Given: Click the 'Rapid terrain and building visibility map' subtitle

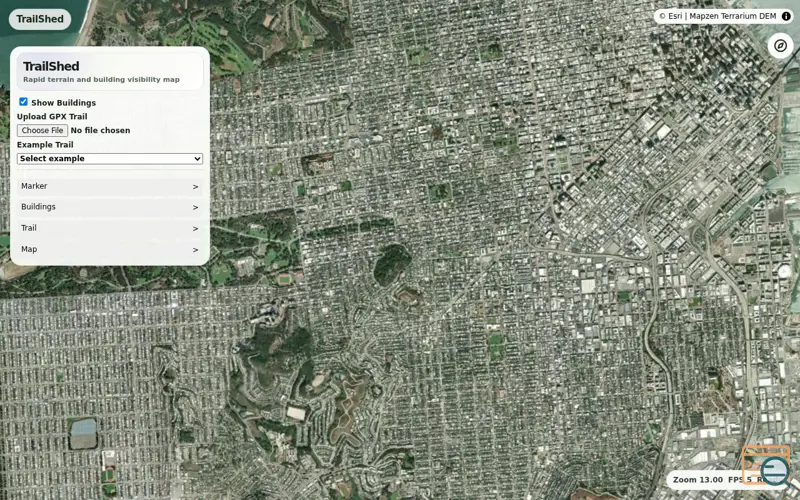Looking at the screenshot, I should tap(102, 80).
